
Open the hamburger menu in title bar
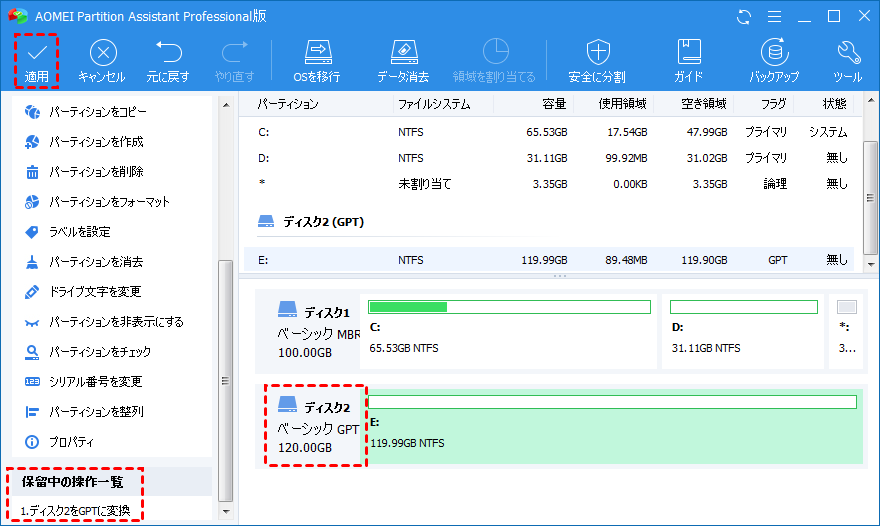coord(774,17)
